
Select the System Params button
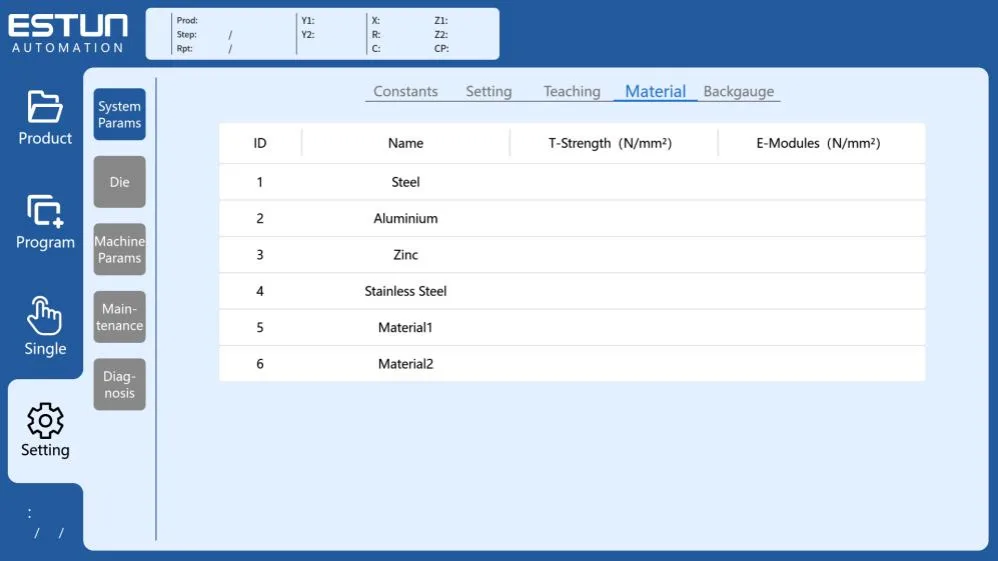(x=120, y=115)
